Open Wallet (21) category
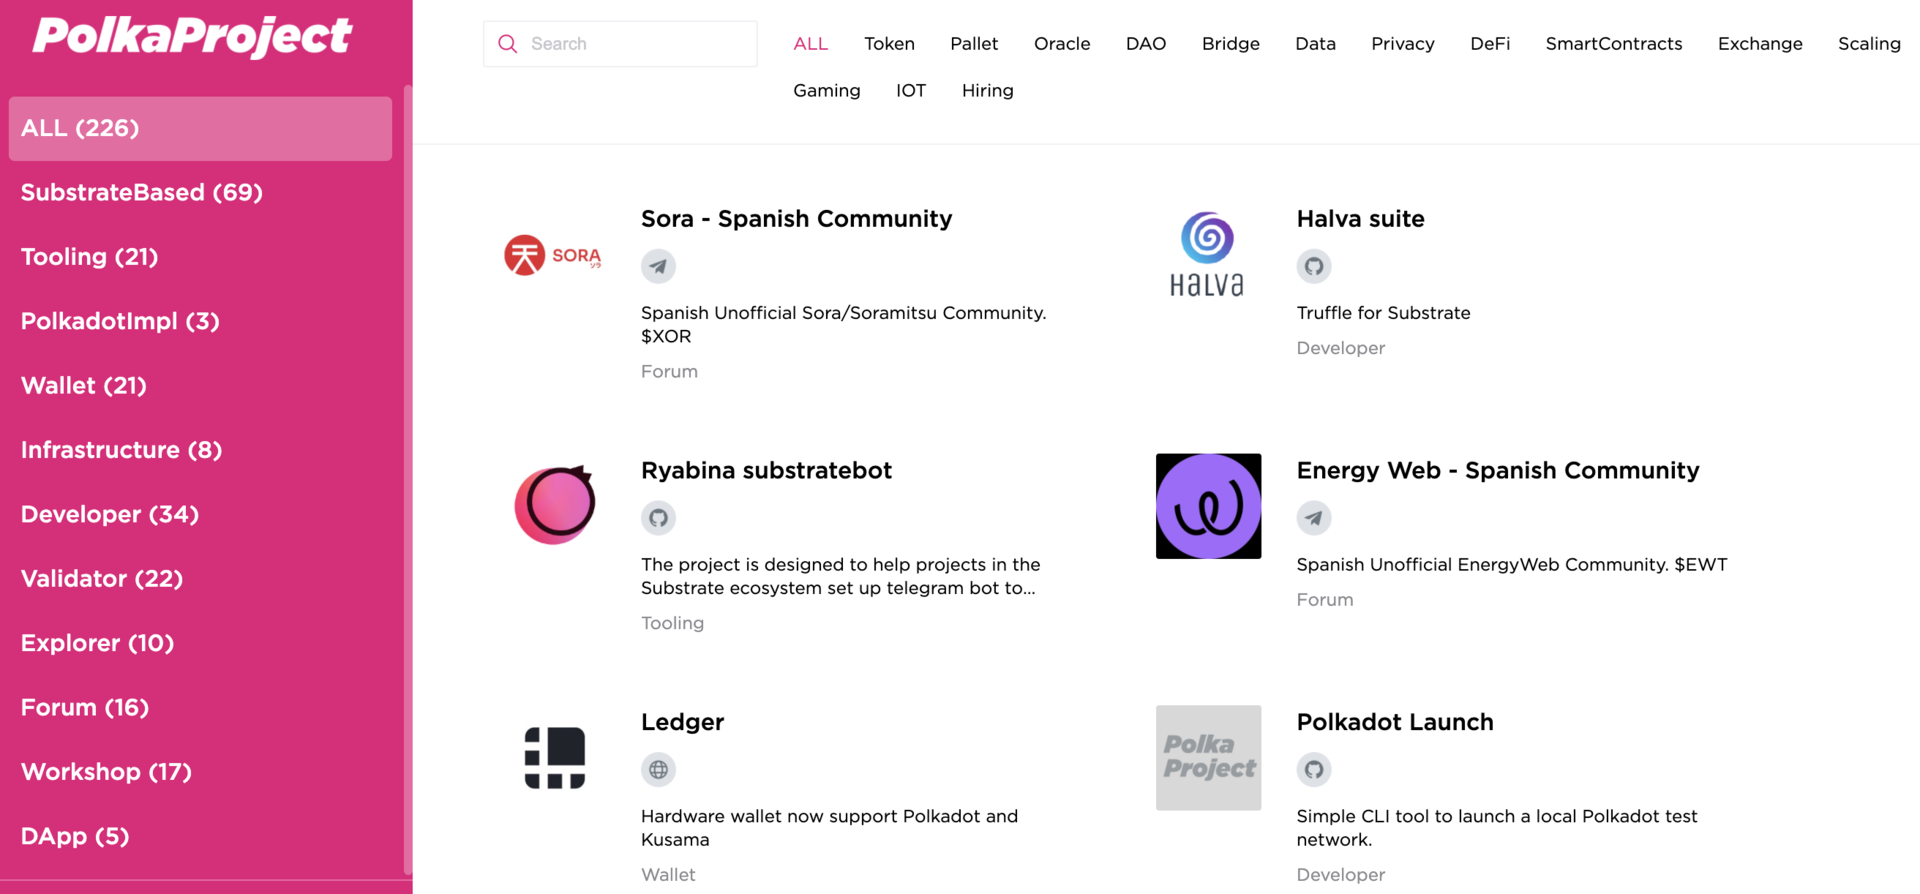Viewport: 1920px width, 894px height. coord(200,386)
